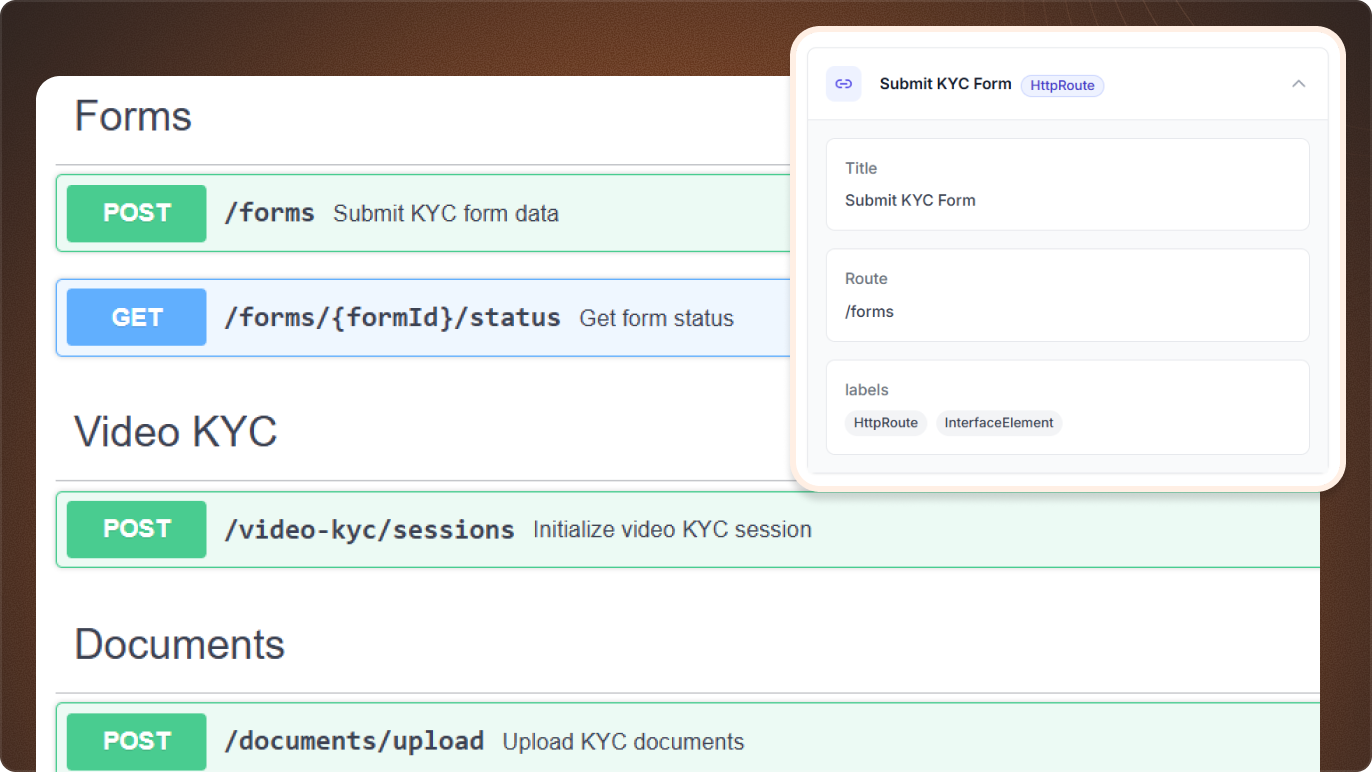1372x772 pixels.
Task: Click the 'Submit KYC form data' description
Action: point(446,214)
